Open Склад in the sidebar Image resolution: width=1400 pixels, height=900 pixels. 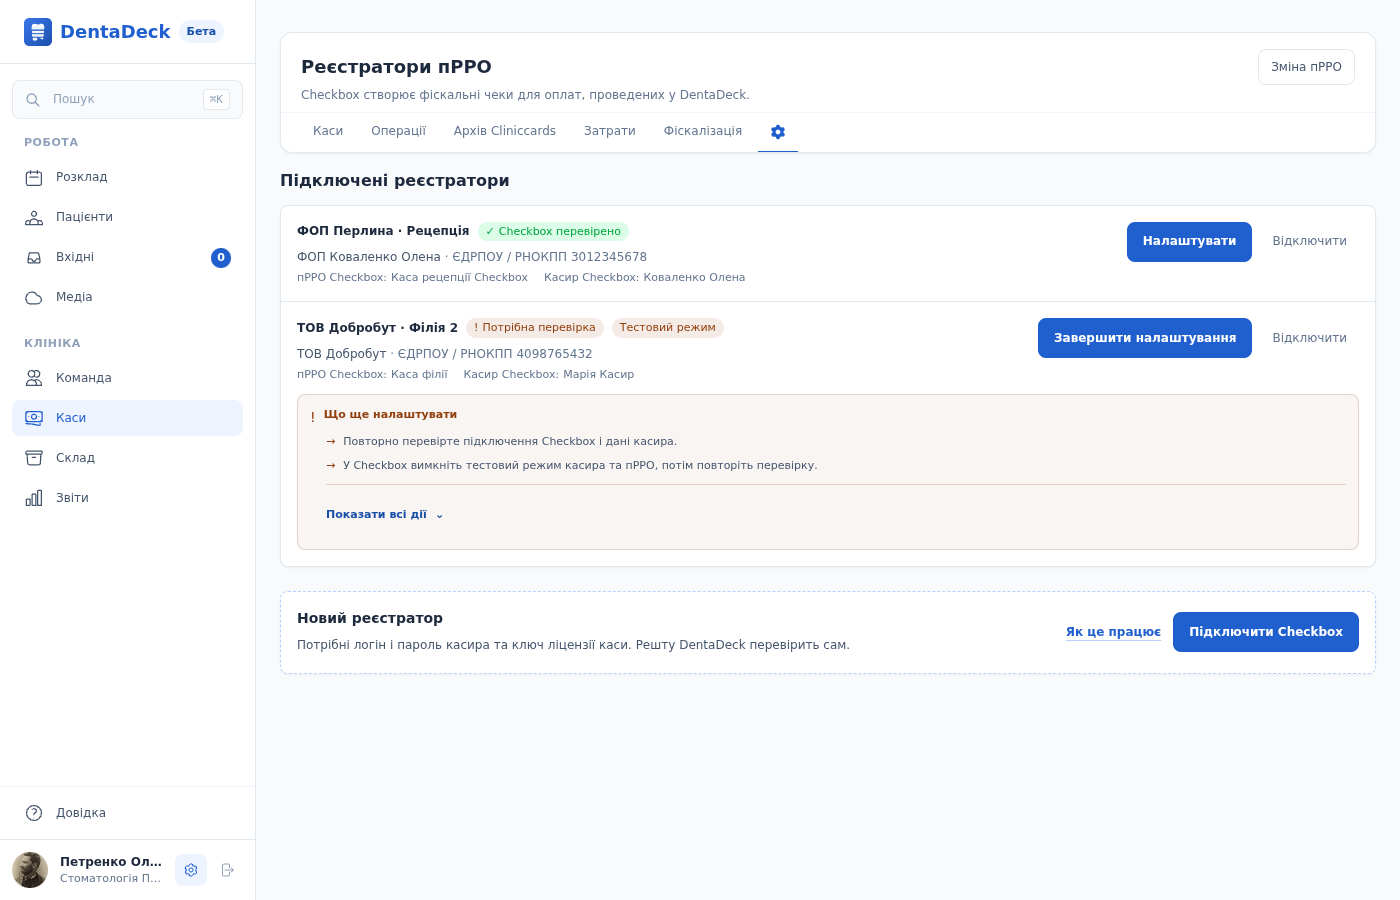pos(127,458)
